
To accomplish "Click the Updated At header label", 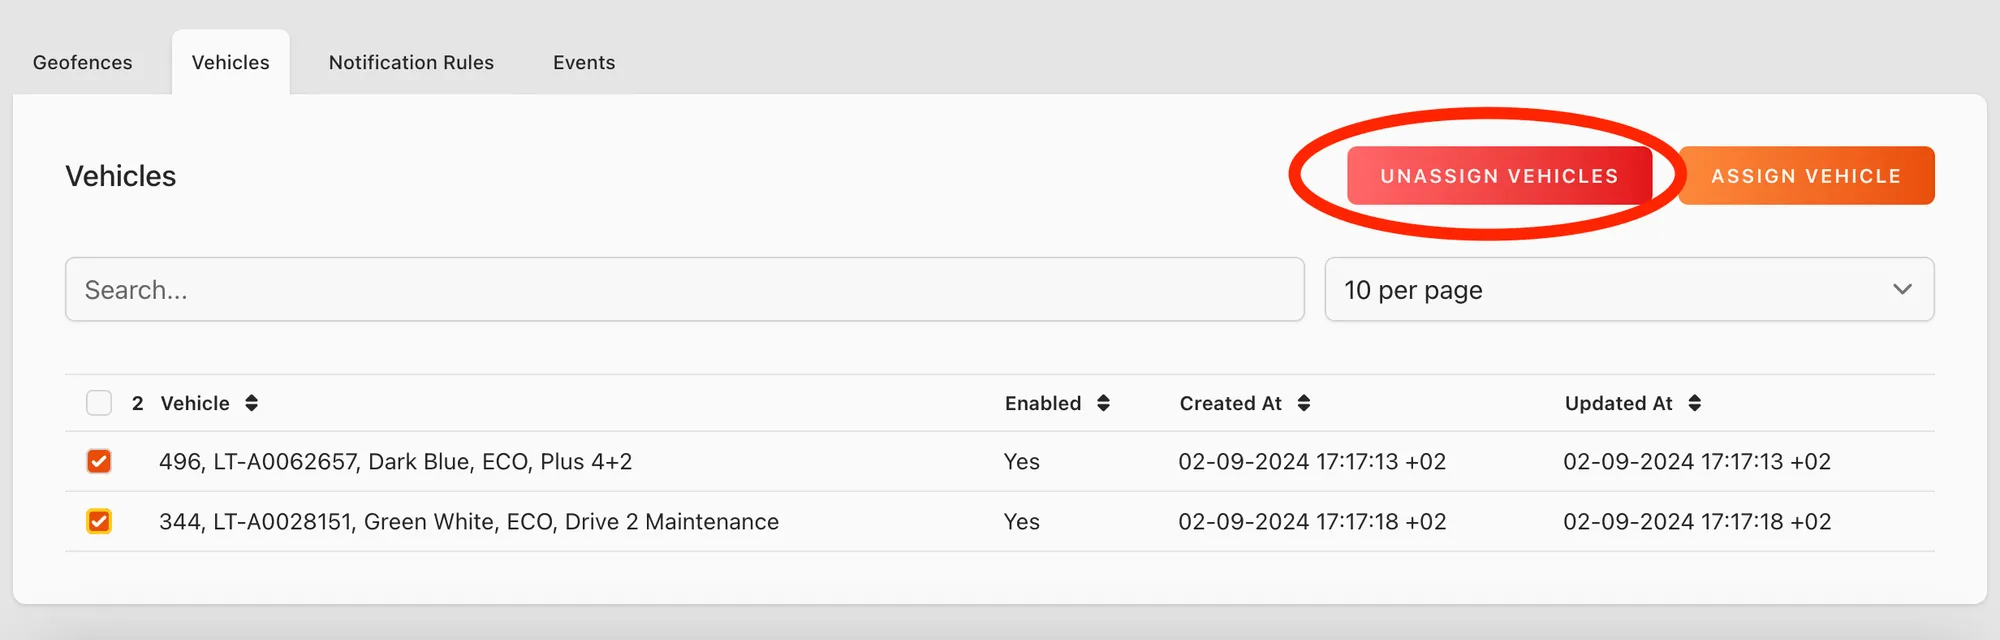I will coord(1619,403).
